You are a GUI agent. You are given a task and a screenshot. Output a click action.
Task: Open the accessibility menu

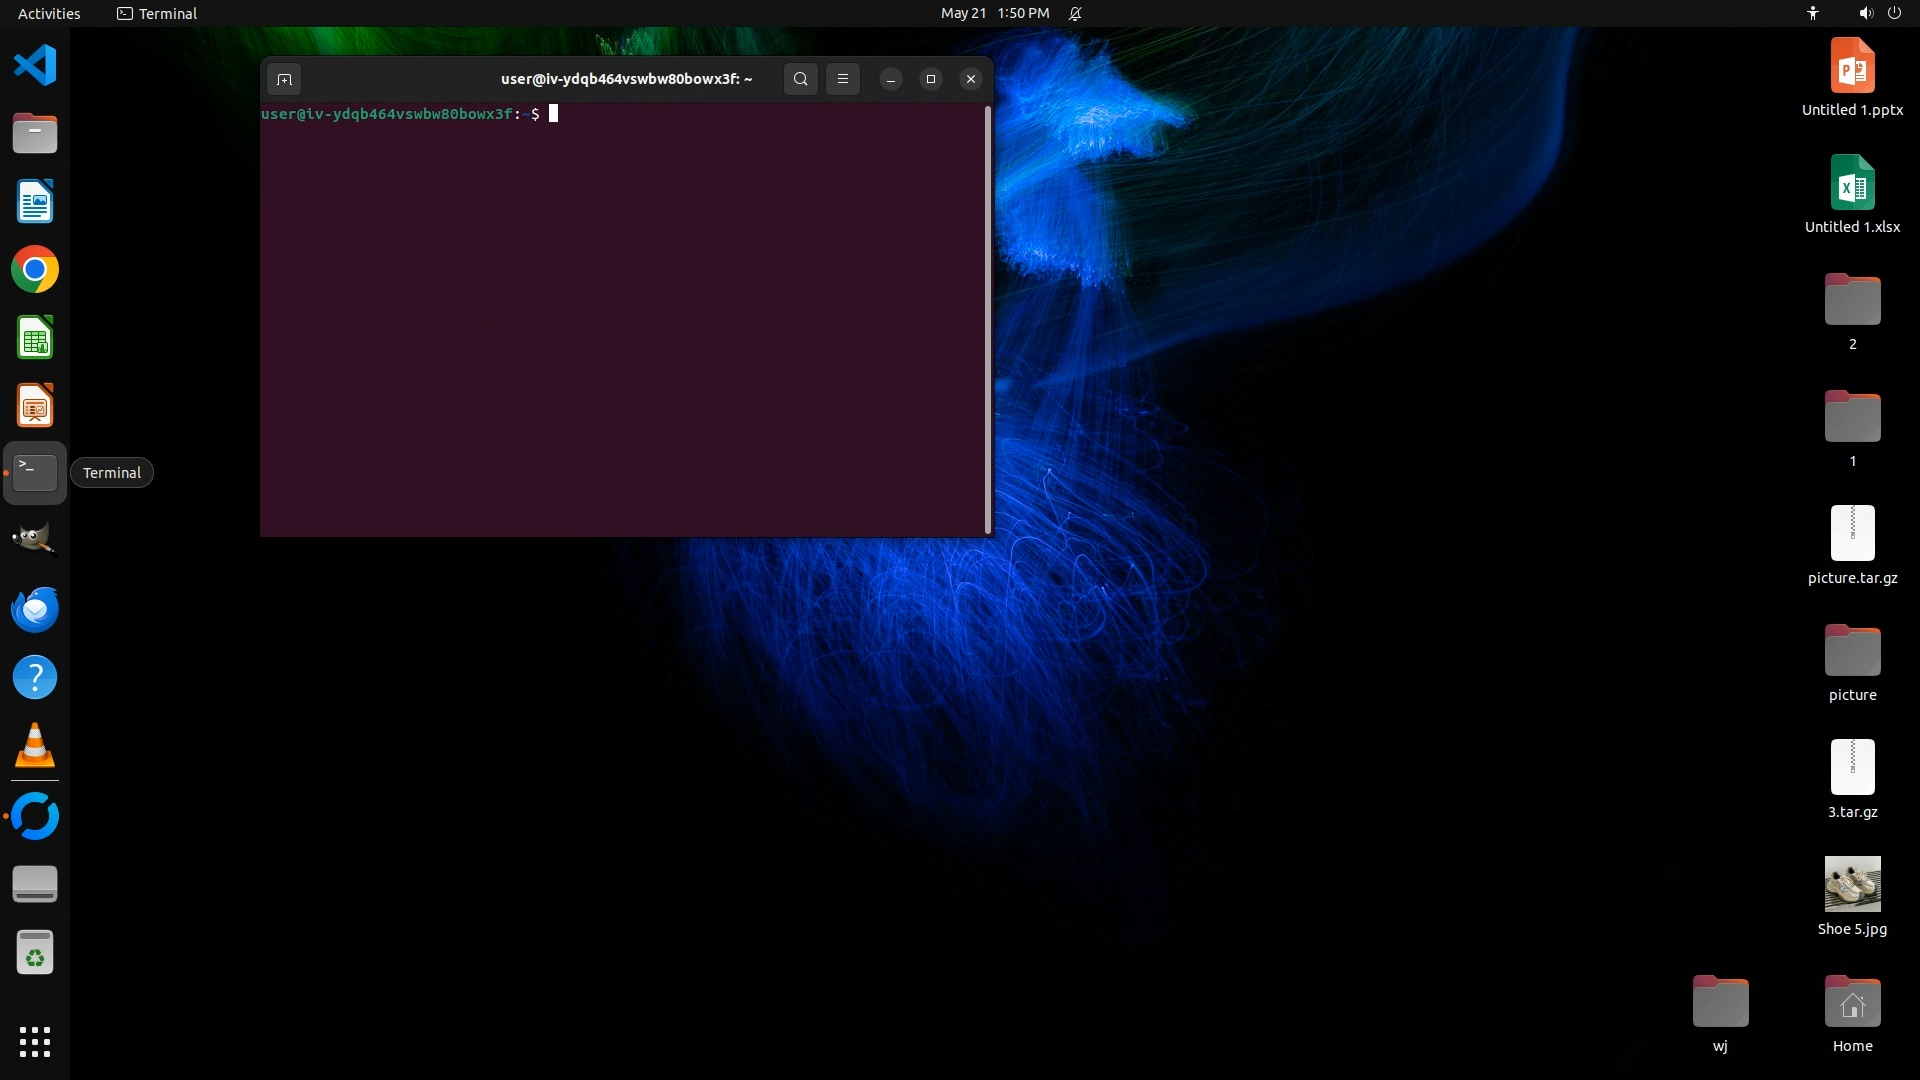click(1812, 13)
